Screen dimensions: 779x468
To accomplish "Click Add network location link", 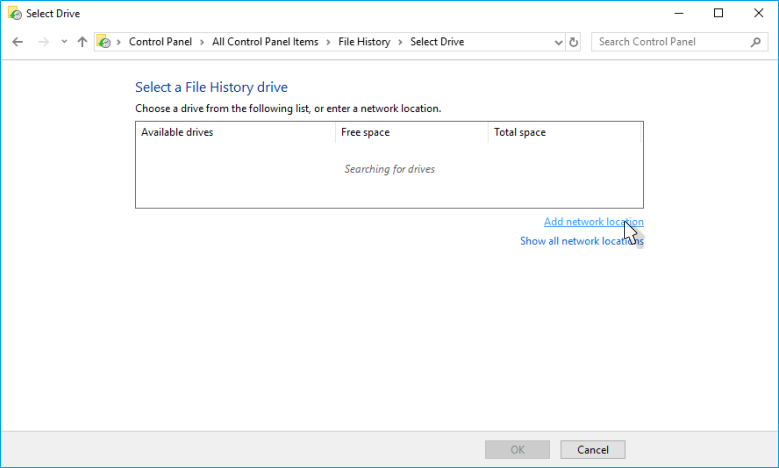I will pyautogui.click(x=593, y=222).
